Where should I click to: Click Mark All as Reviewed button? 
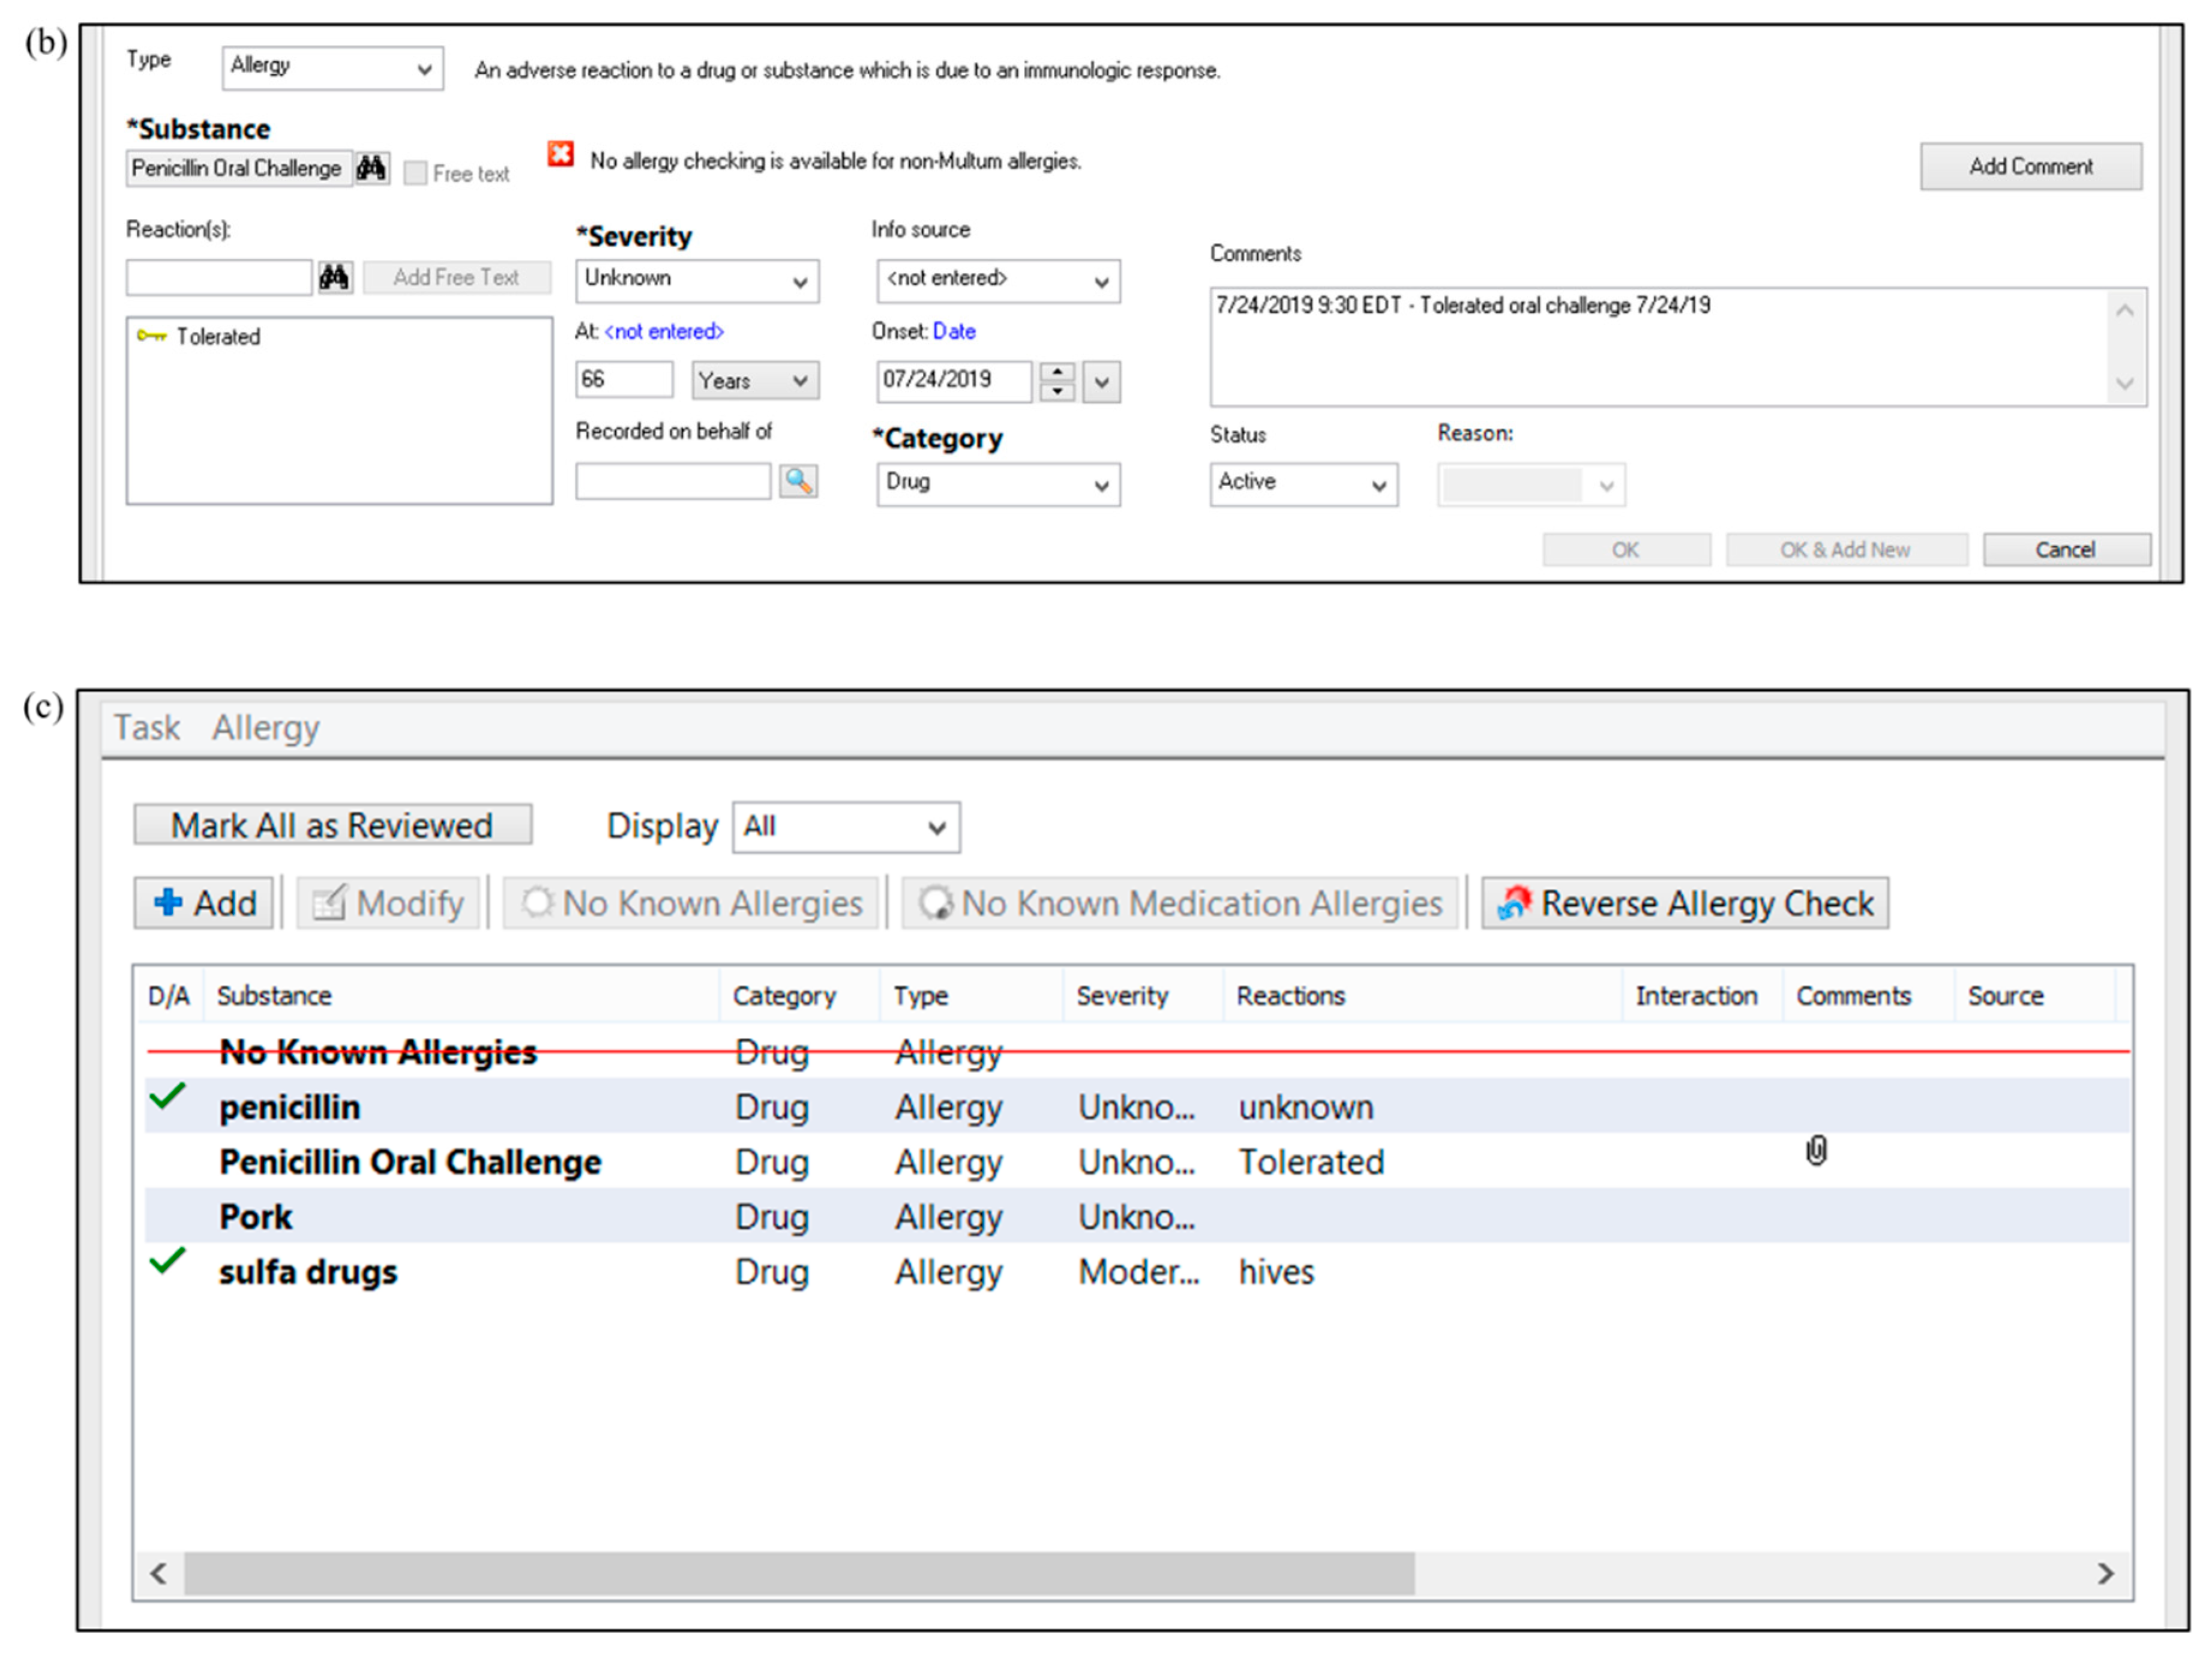pos(332,826)
